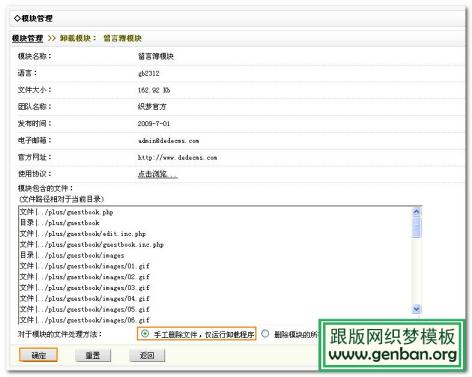Open the 点击浏览 license agreement link
Image resolution: width=472 pixels, height=377 pixels.
tap(158, 174)
